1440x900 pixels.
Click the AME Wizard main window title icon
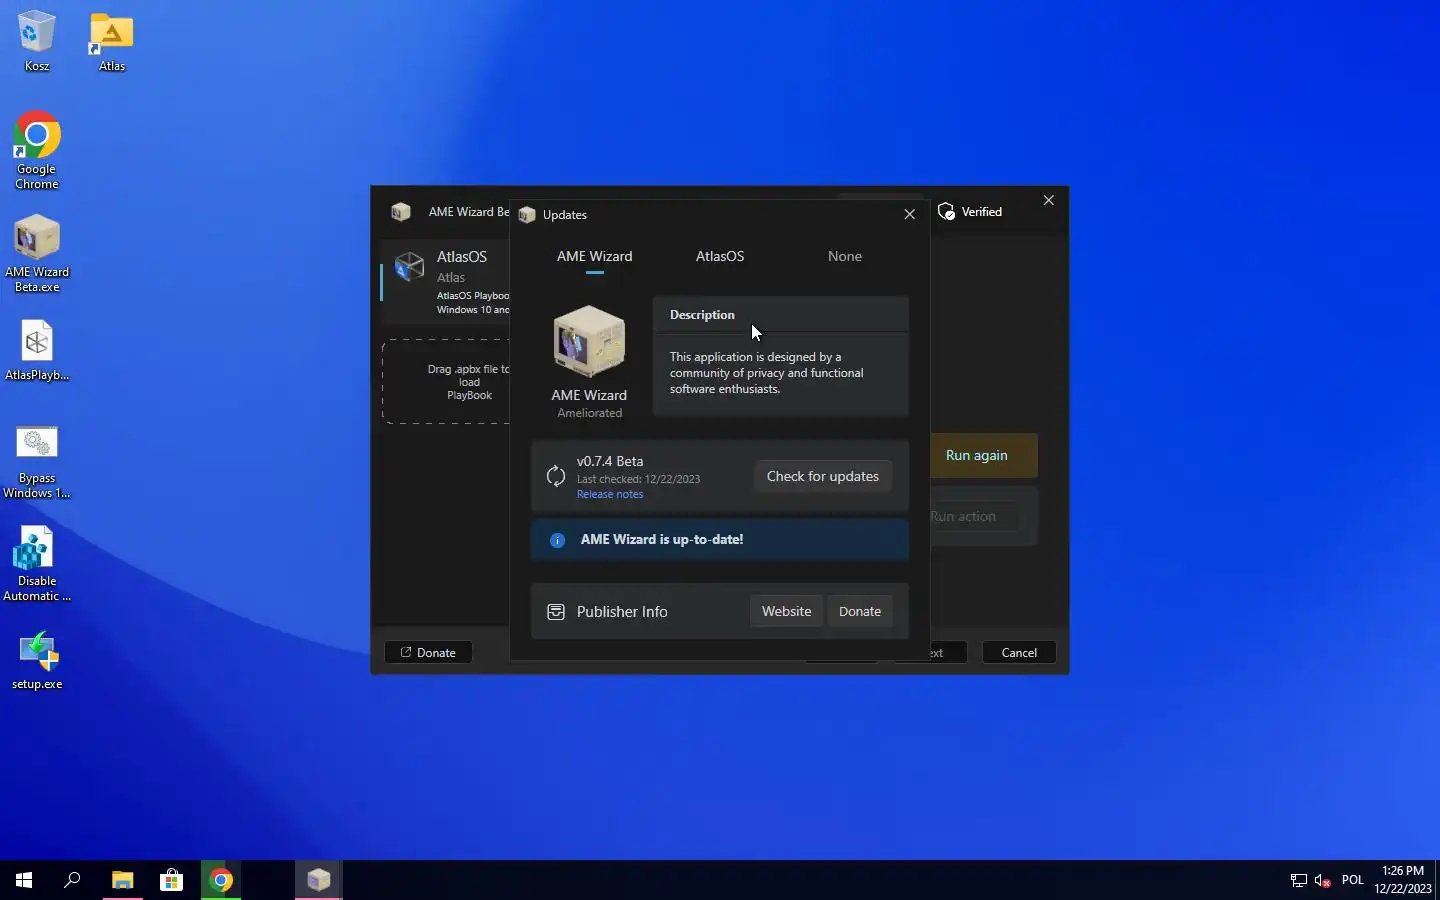pyautogui.click(x=401, y=212)
